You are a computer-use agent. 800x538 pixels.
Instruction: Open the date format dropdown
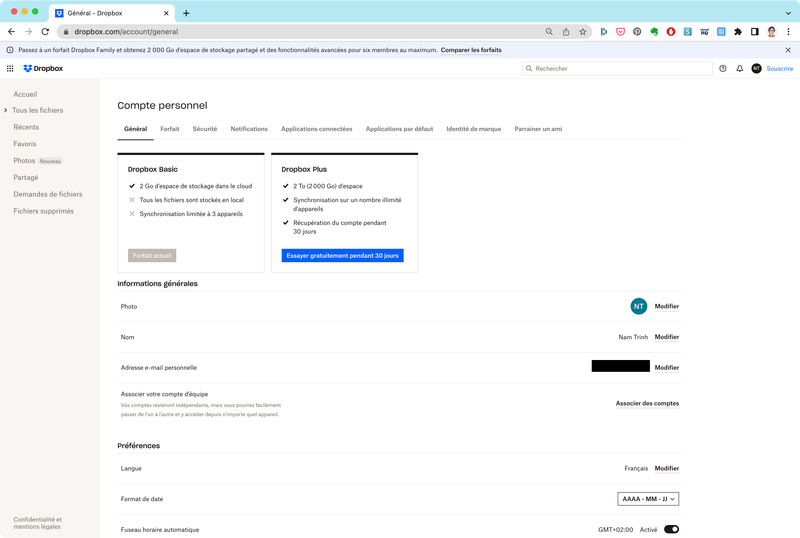click(x=648, y=499)
